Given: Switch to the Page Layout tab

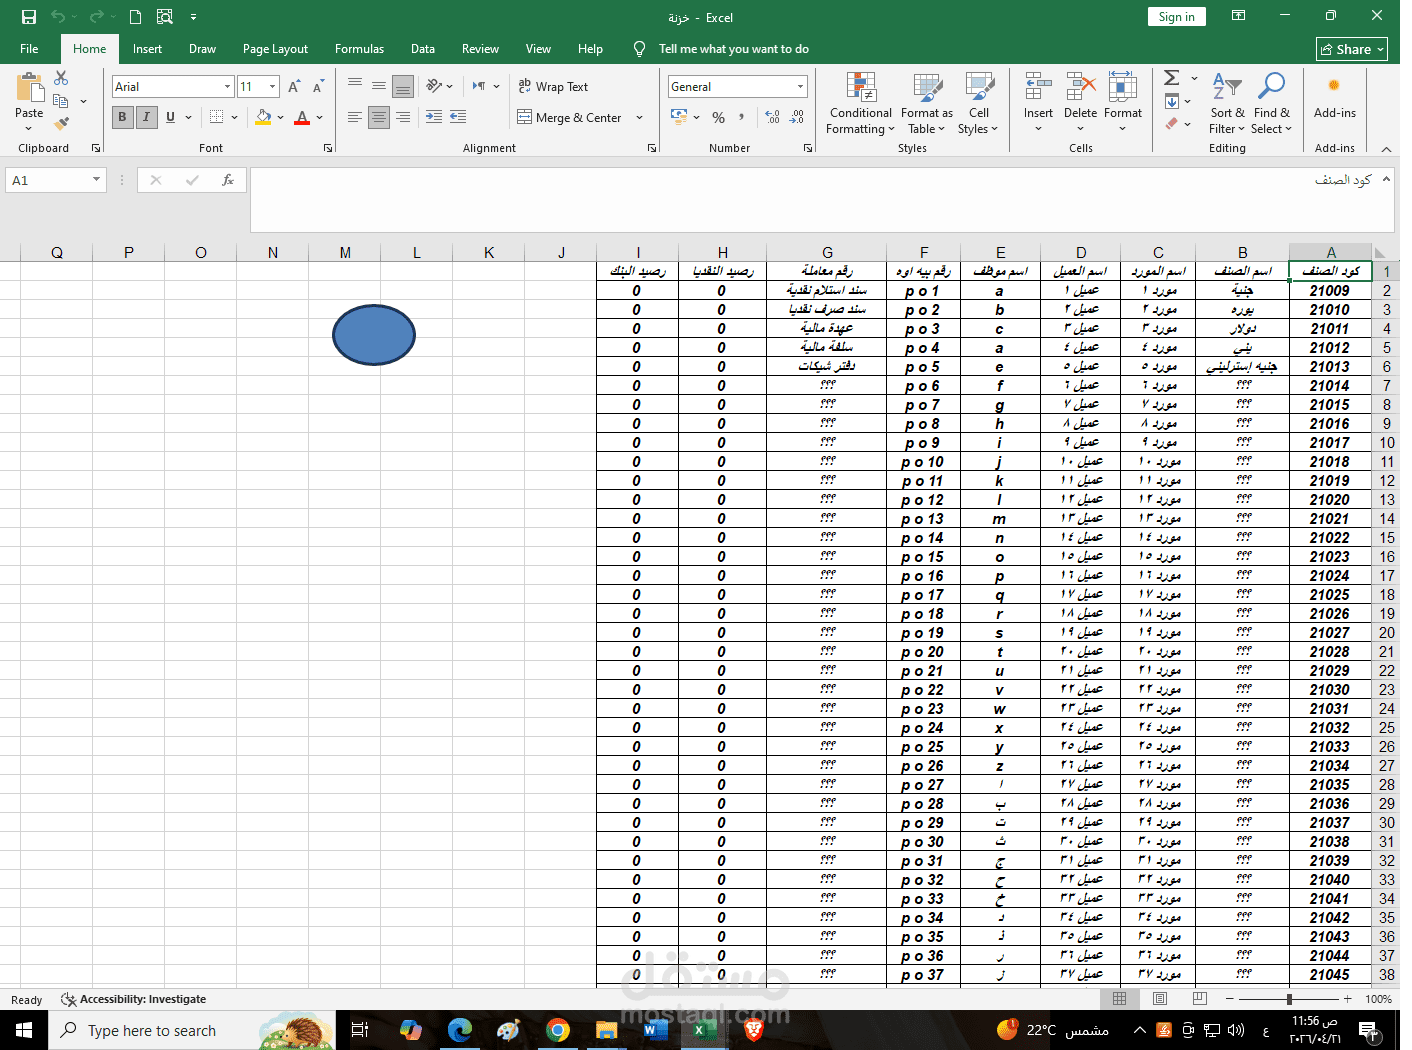Looking at the screenshot, I should pos(275,49).
